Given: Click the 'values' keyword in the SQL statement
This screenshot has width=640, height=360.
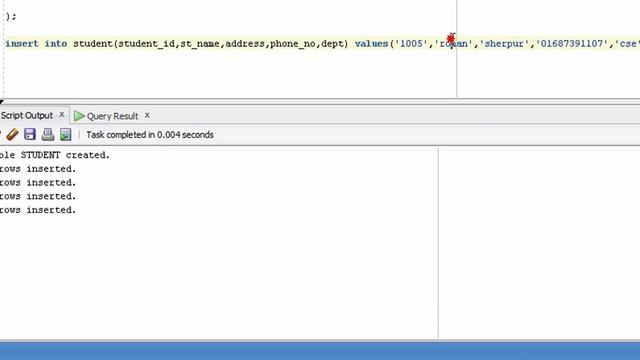Looking at the screenshot, I should click(371, 44).
